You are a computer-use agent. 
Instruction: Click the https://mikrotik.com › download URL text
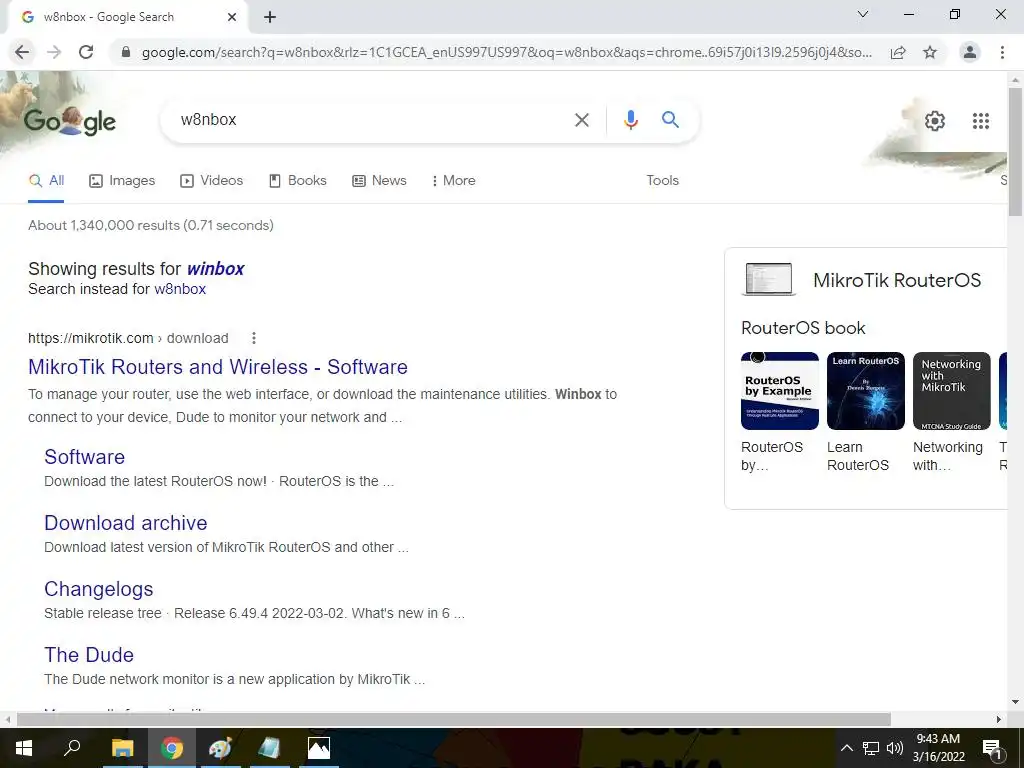point(128,338)
